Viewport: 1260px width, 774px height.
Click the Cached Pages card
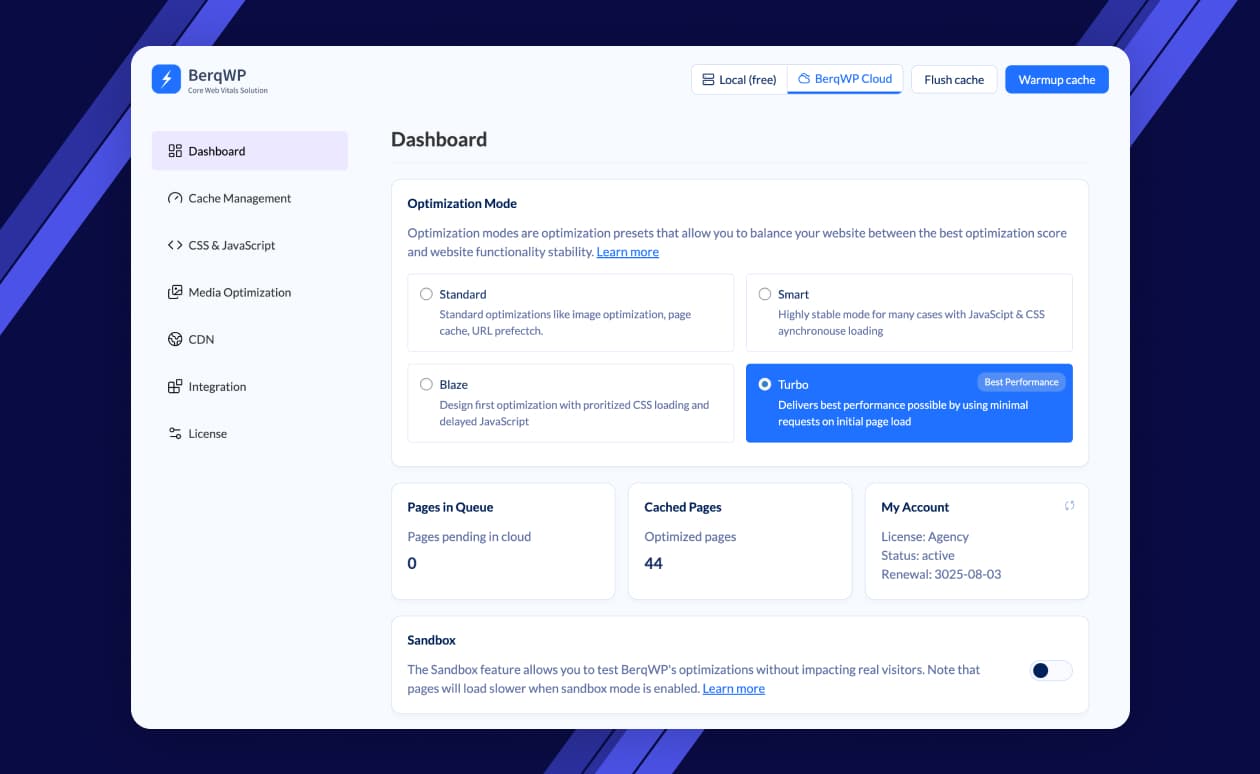pyautogui.click(x=740, y=541)
